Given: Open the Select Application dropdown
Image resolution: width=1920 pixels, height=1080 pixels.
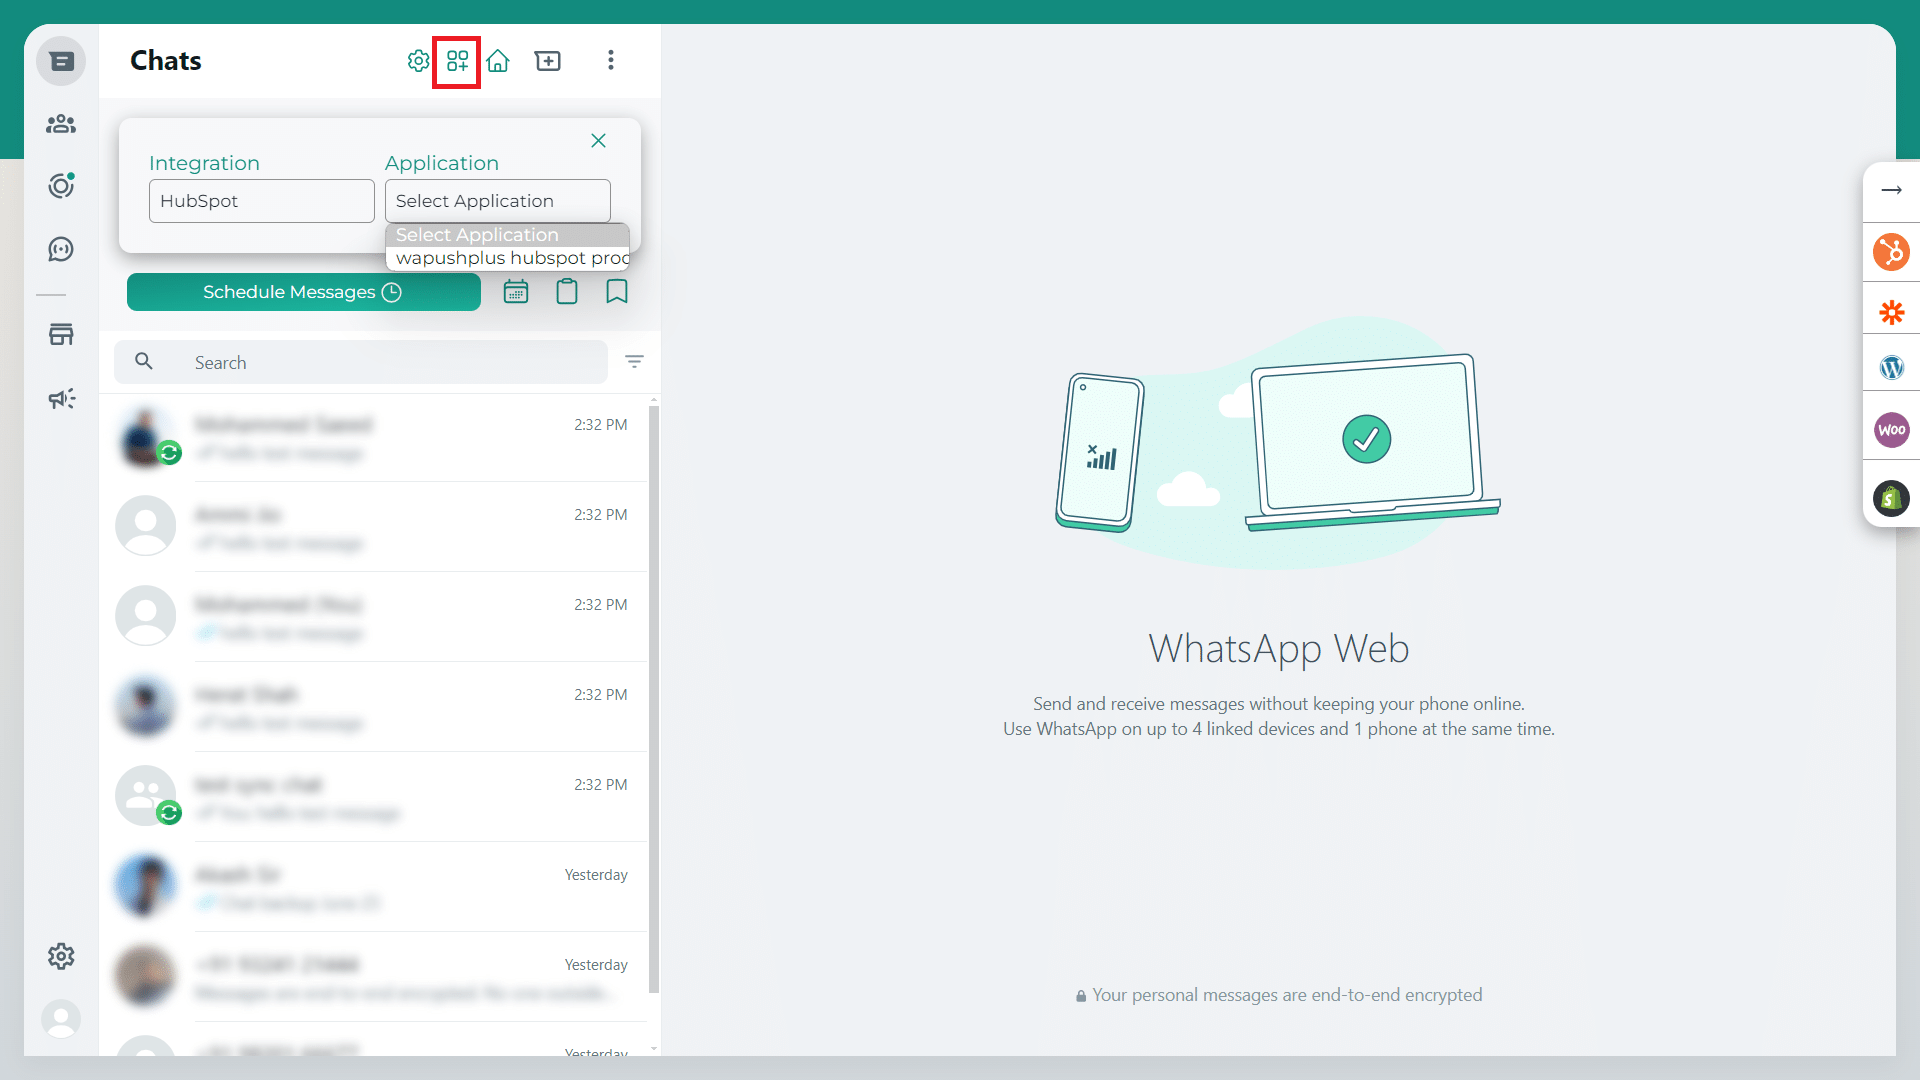Looking at the screenshot, I should pyautogui.click(x=497, y=201).
